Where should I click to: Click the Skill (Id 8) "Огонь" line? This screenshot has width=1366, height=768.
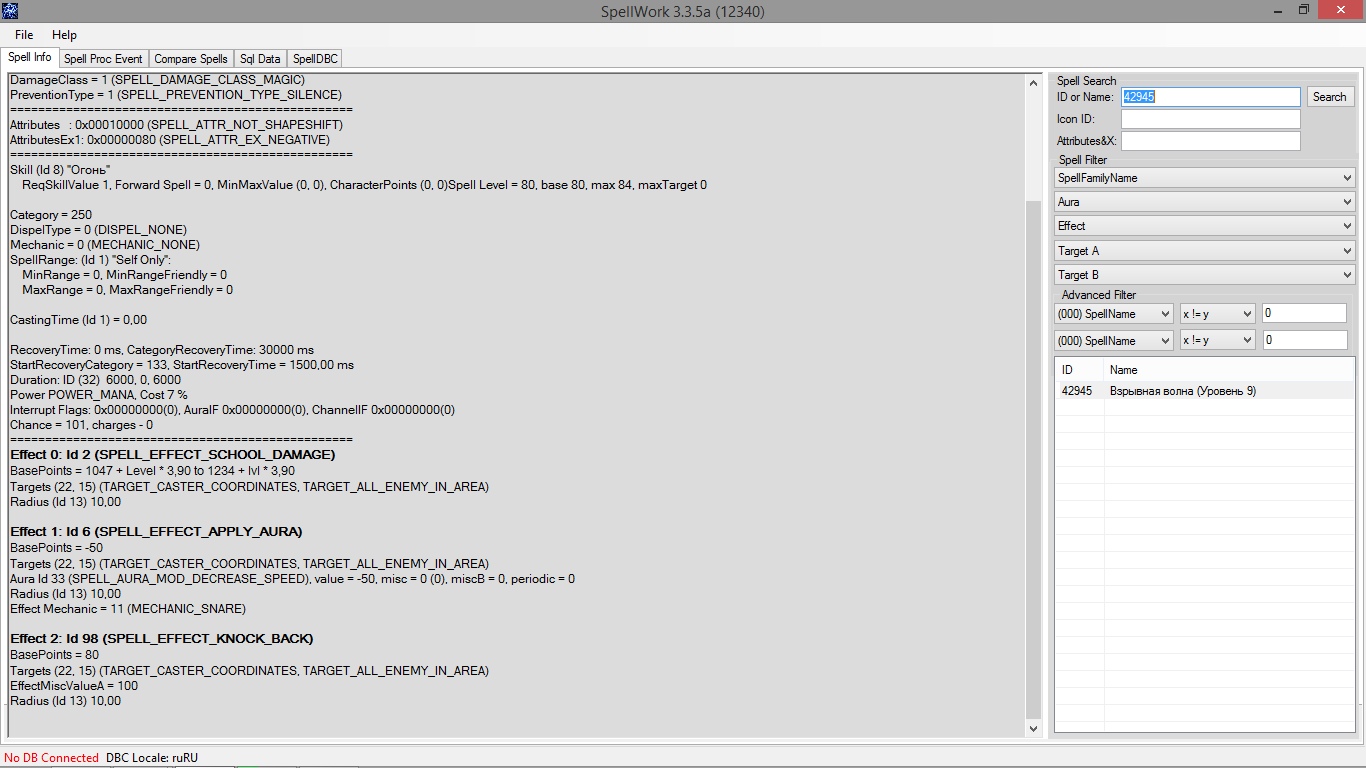pyautogui.click(x=60, y=170)
